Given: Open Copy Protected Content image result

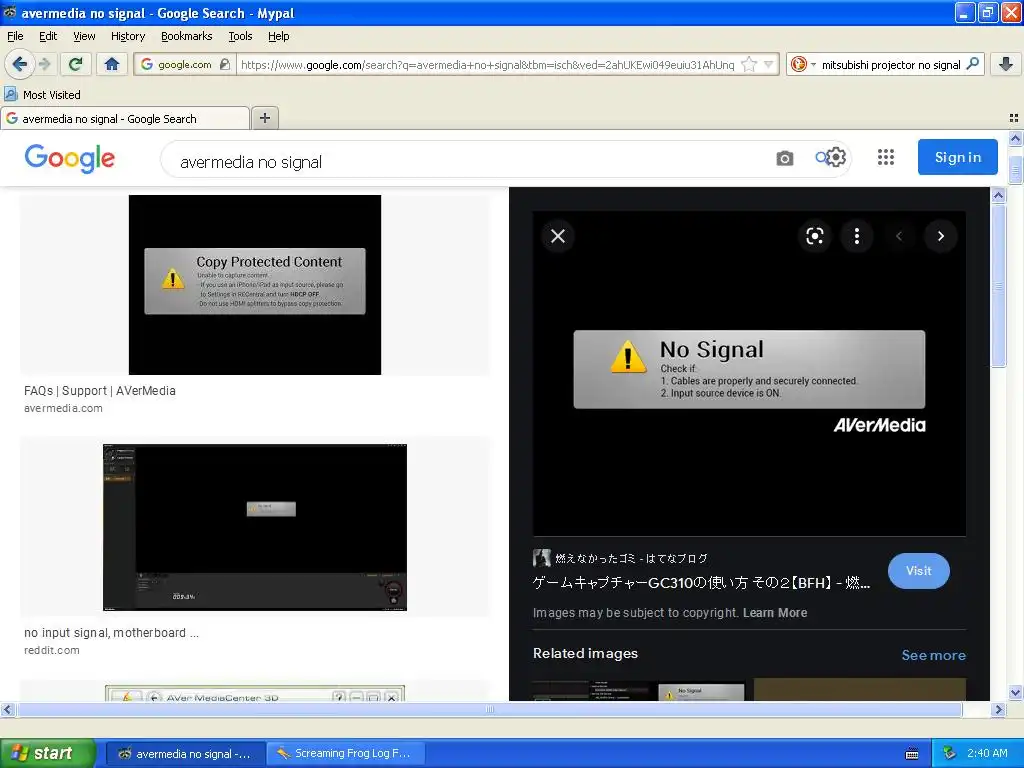Looking at the screenshot, I should click(255, 285).
